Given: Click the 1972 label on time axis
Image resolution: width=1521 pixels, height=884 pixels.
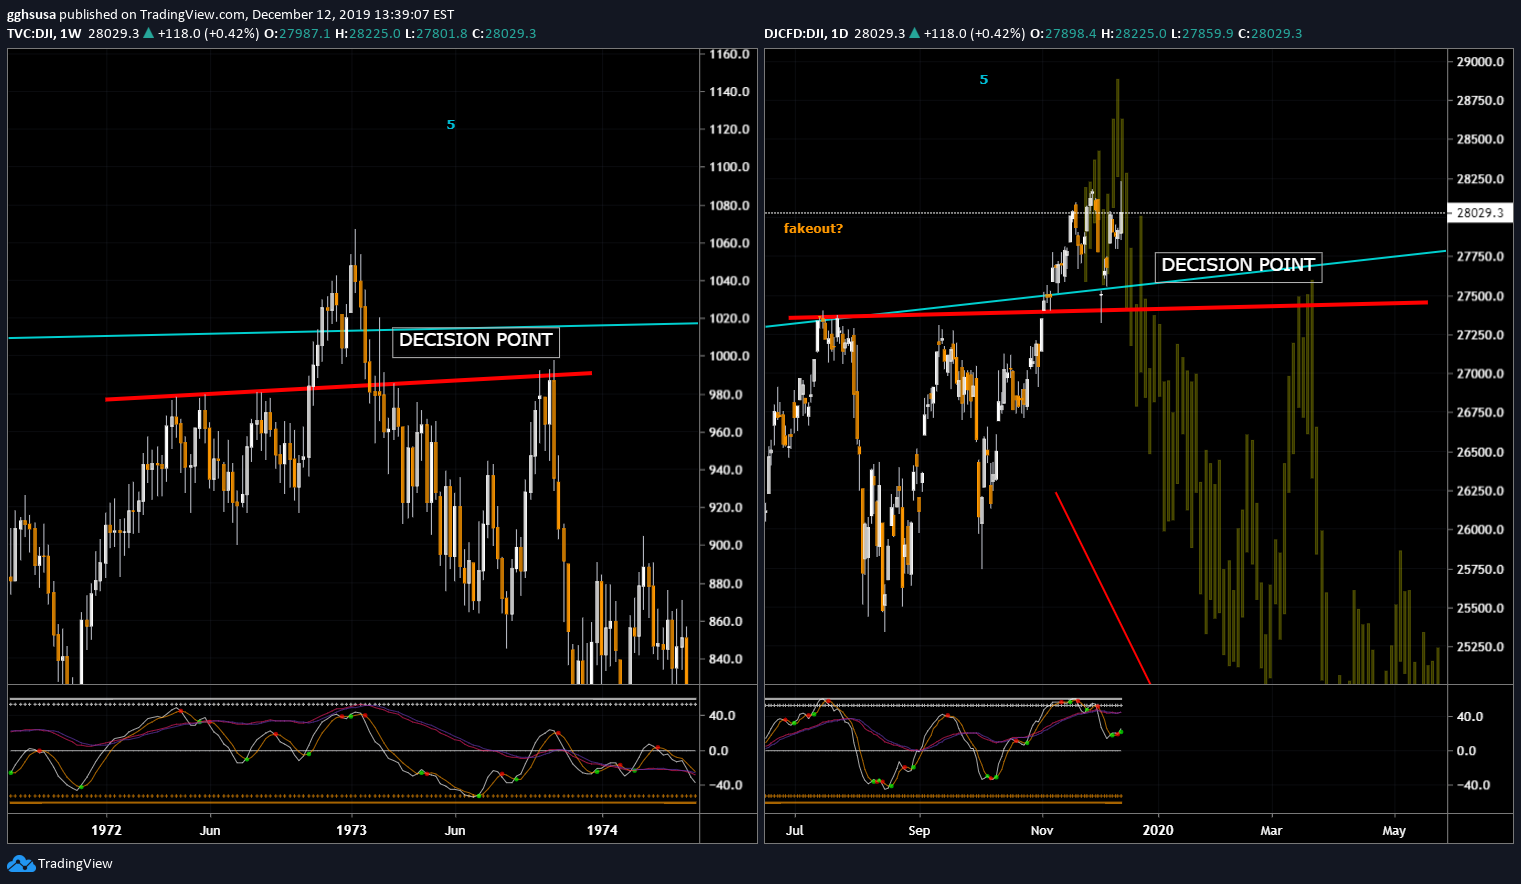Looking at the screenshot, I should [106, 830].
